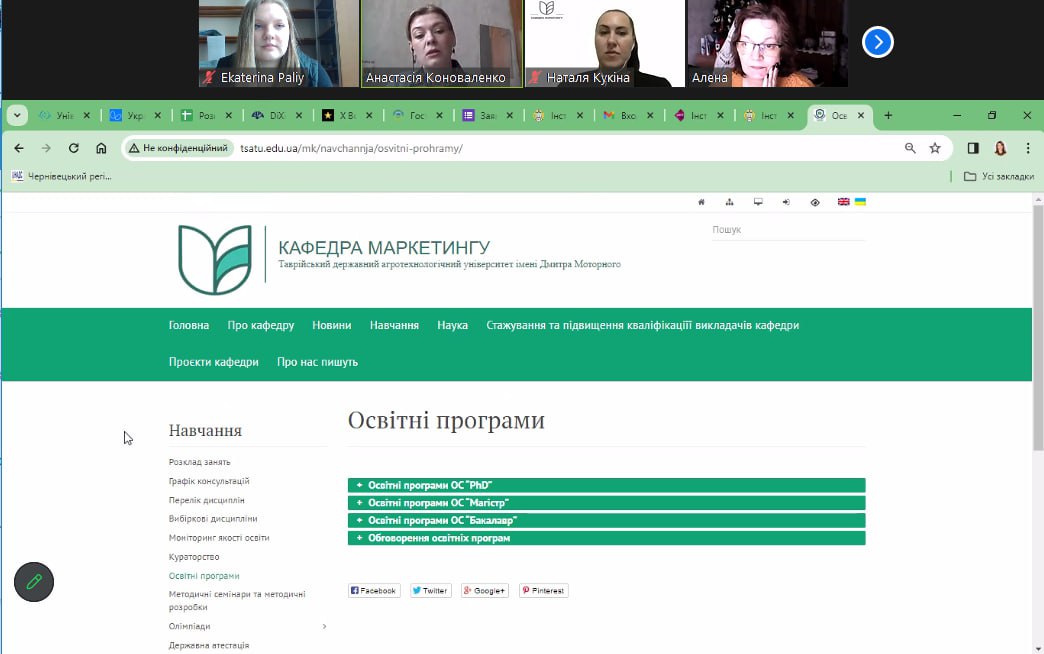Open the 'Усі закладки' bookmarks folder
Screen dimensions: 1044x654
pyautogui.click(x=999, y=176)
